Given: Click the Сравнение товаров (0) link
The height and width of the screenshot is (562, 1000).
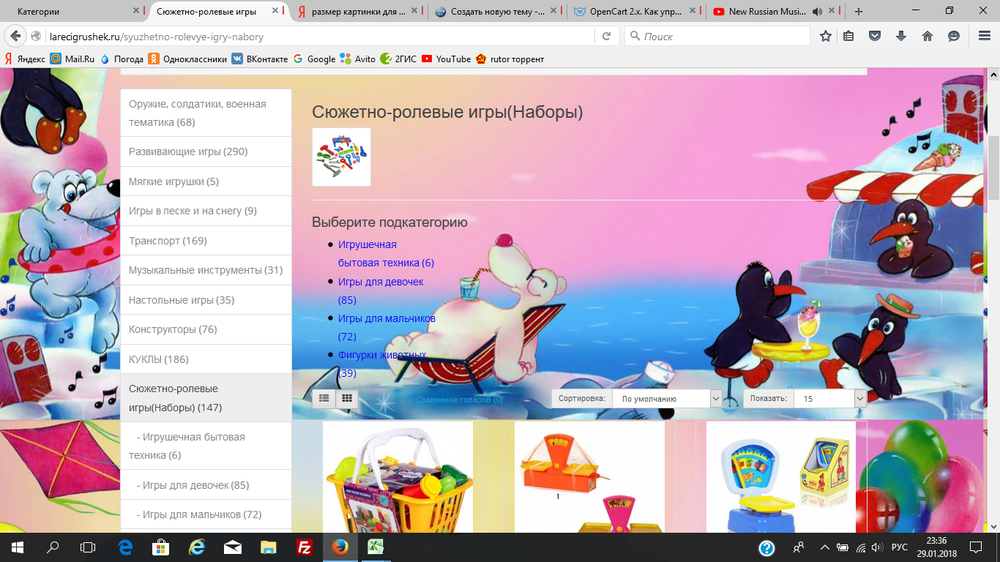Looking at the screenshot, I should point(459,400).
